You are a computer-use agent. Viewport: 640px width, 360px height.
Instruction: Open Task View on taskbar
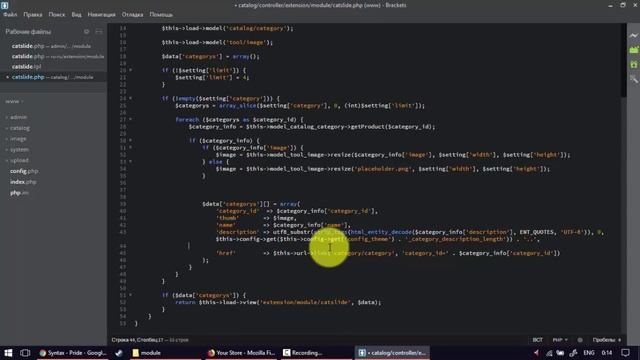point(25,353)
